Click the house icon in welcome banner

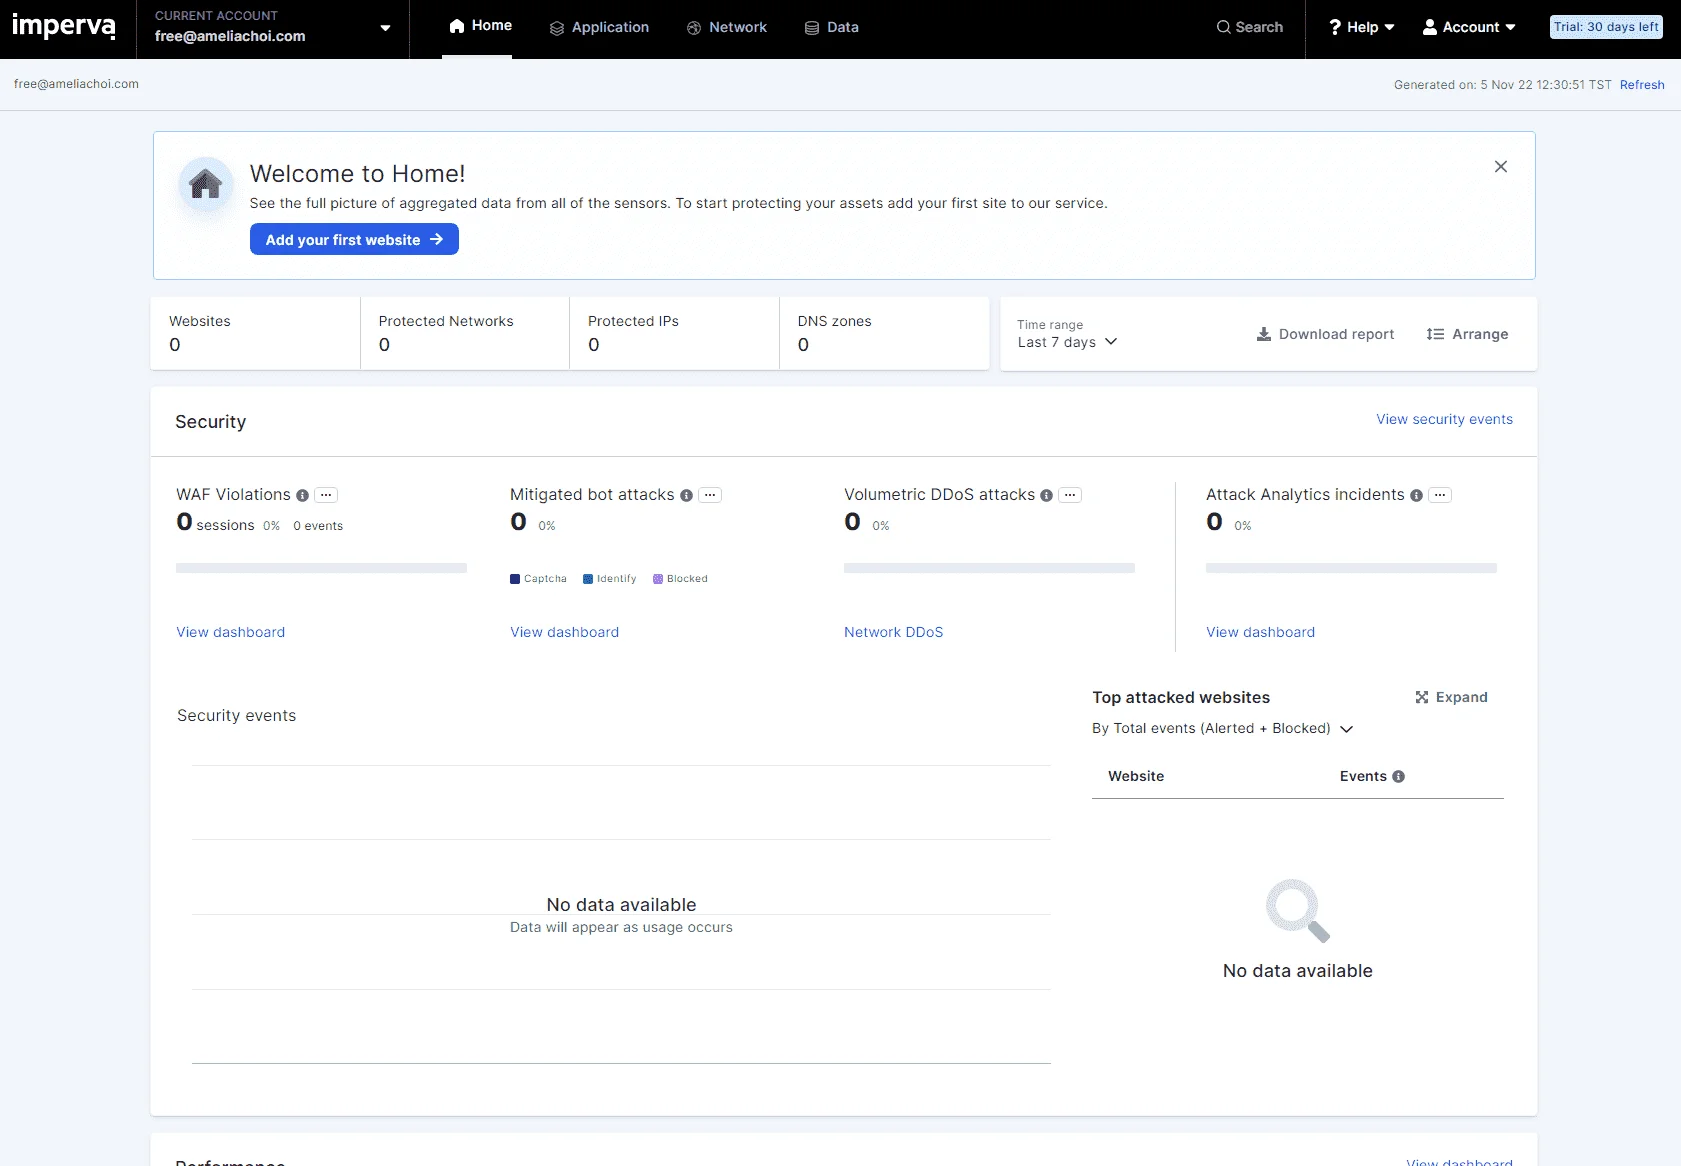click(x=206, y=184)
